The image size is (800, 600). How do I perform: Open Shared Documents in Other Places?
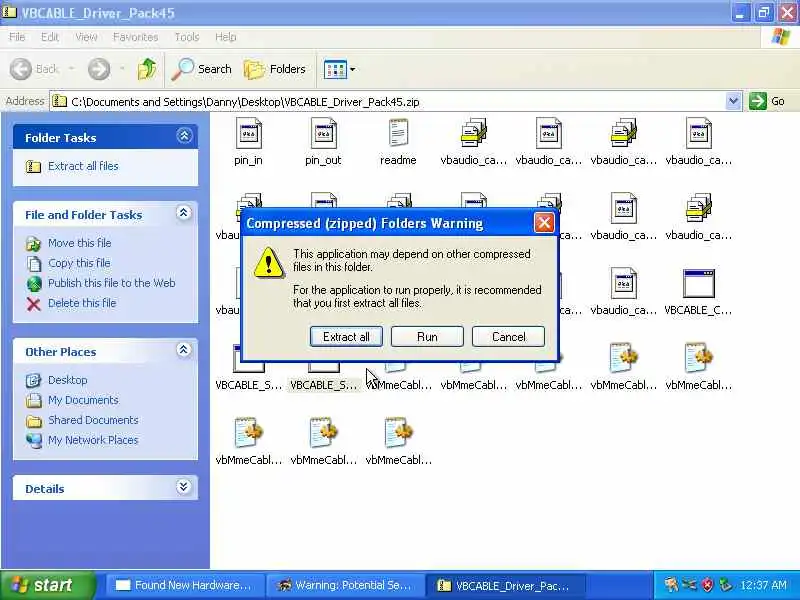click(93, 420)
